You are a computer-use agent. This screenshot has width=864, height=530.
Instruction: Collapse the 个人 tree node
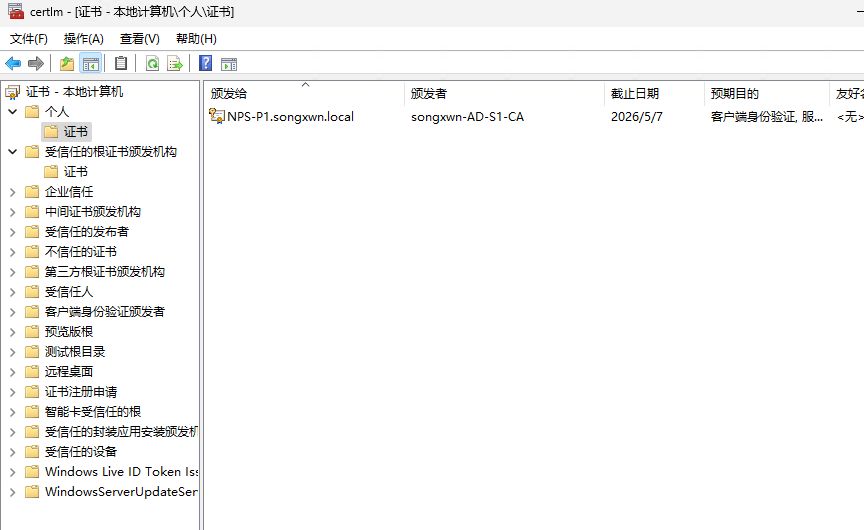pyautogui.click(x=12, y=112)
